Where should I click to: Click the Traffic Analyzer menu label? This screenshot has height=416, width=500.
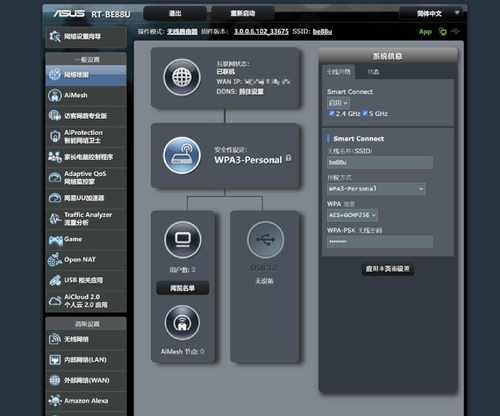coord(88,218)
